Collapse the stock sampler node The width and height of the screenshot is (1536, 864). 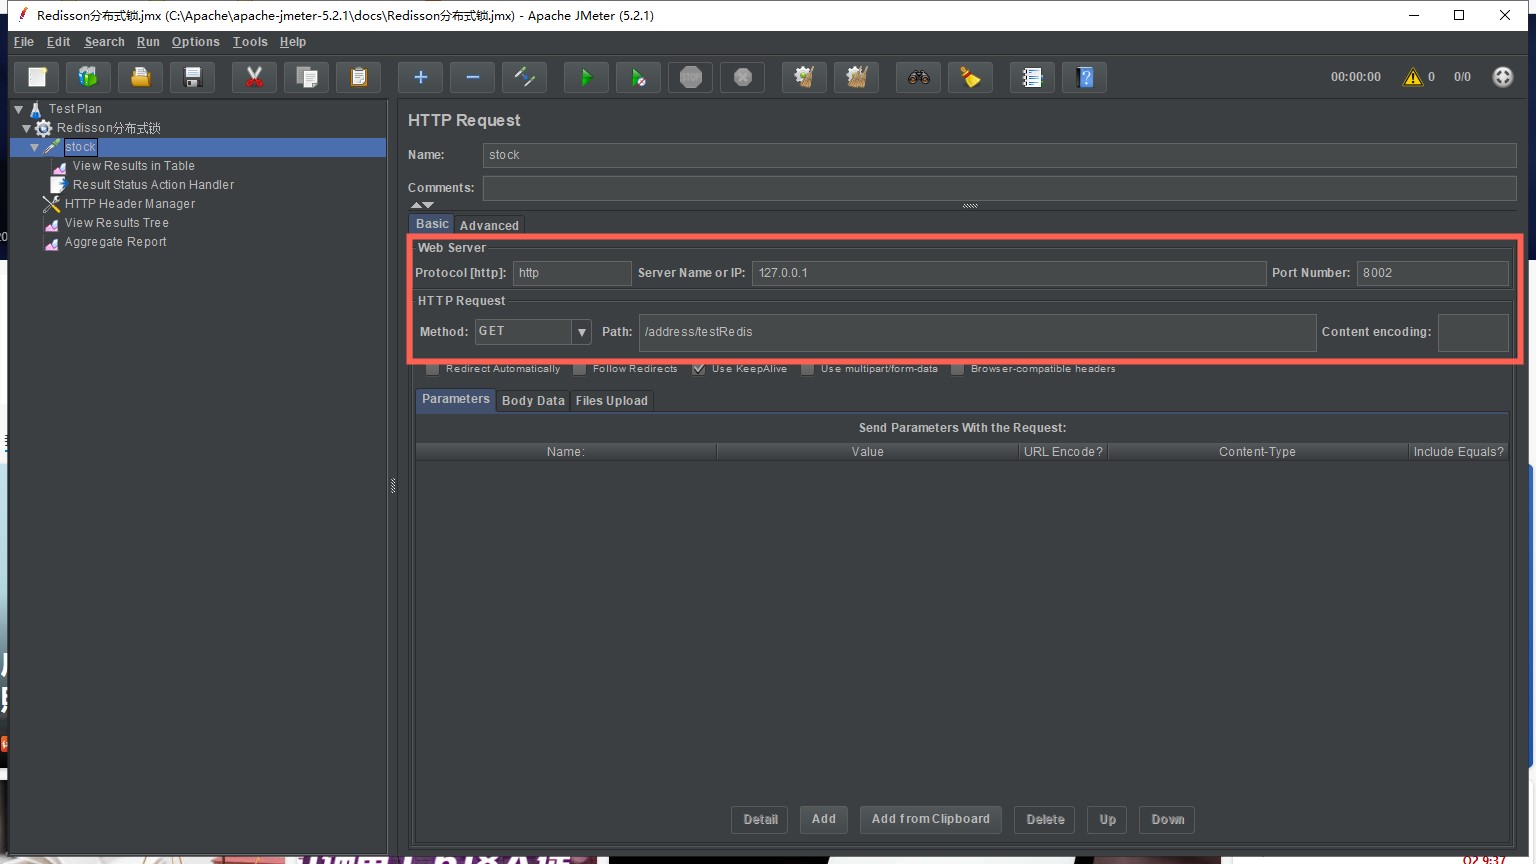34,147
